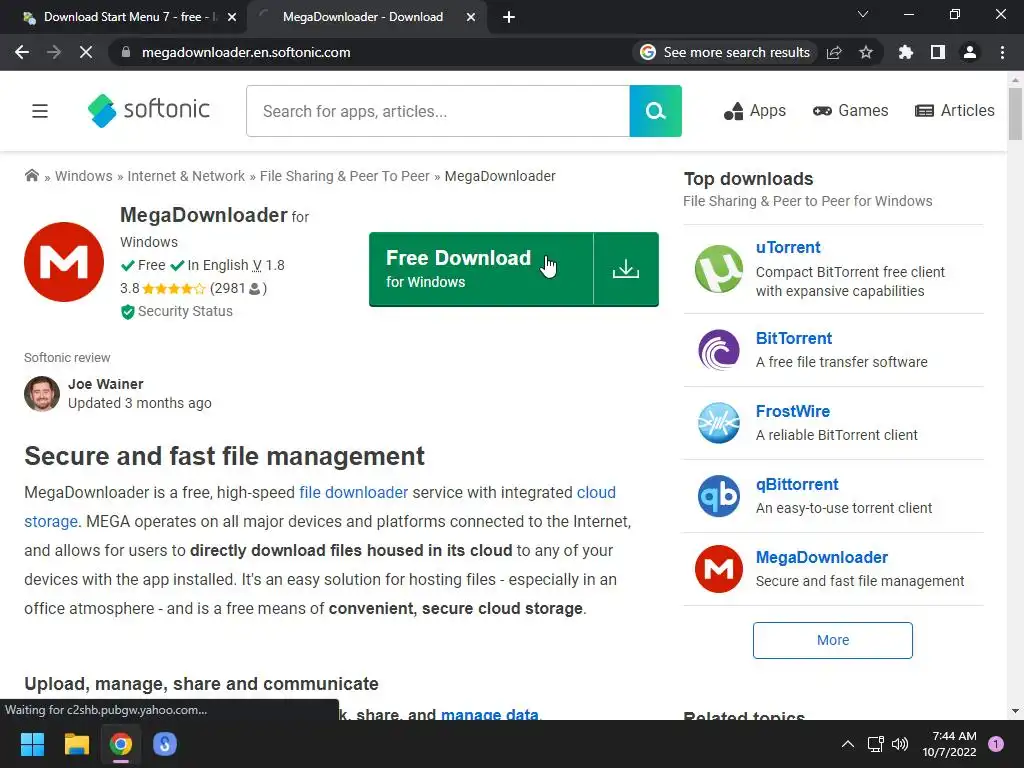Select the MegaDownloader - Download tab

[363, 17]
